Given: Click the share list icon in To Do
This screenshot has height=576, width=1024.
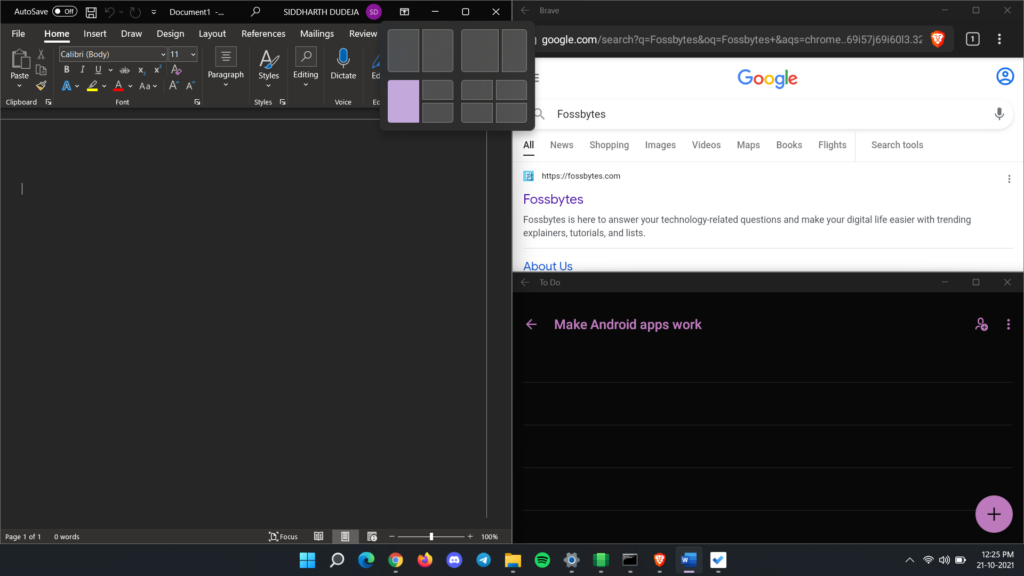Looking at the screenshot, I should (981, 325).
